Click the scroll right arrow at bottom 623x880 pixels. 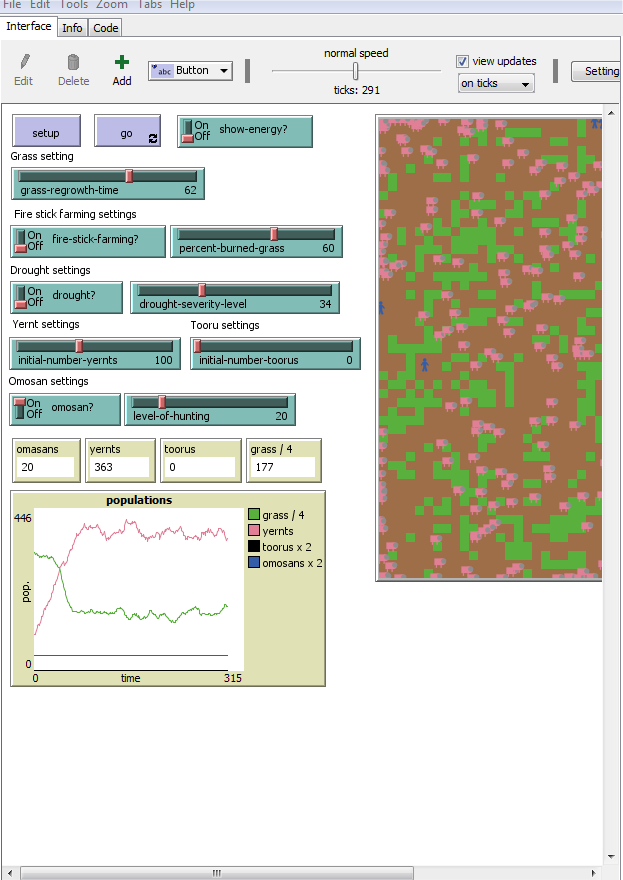point(594,873)
